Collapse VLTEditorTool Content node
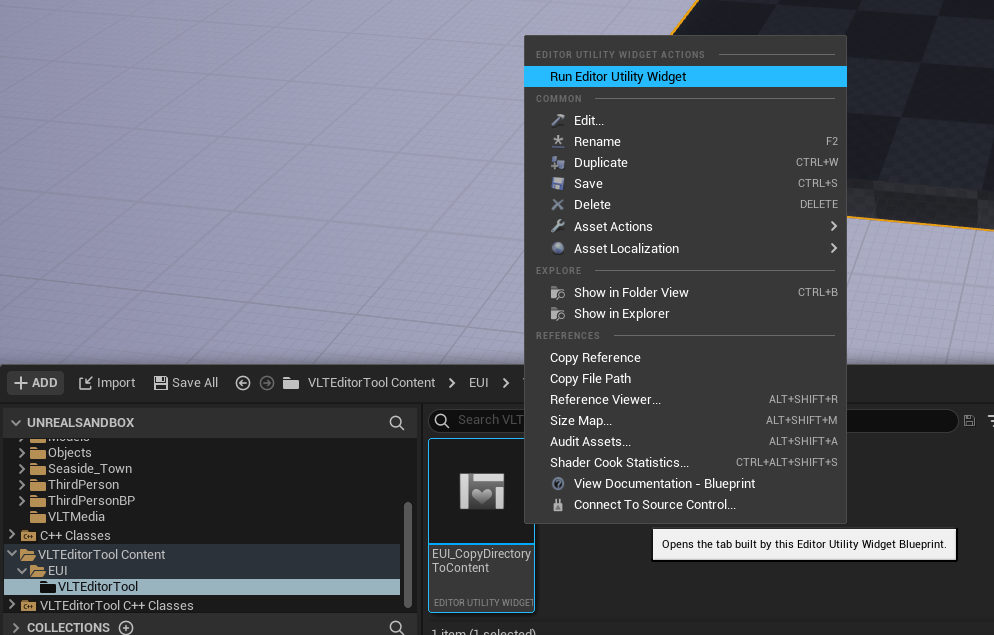Viewport: 994px width, 635px height. (x=11, y=554)
